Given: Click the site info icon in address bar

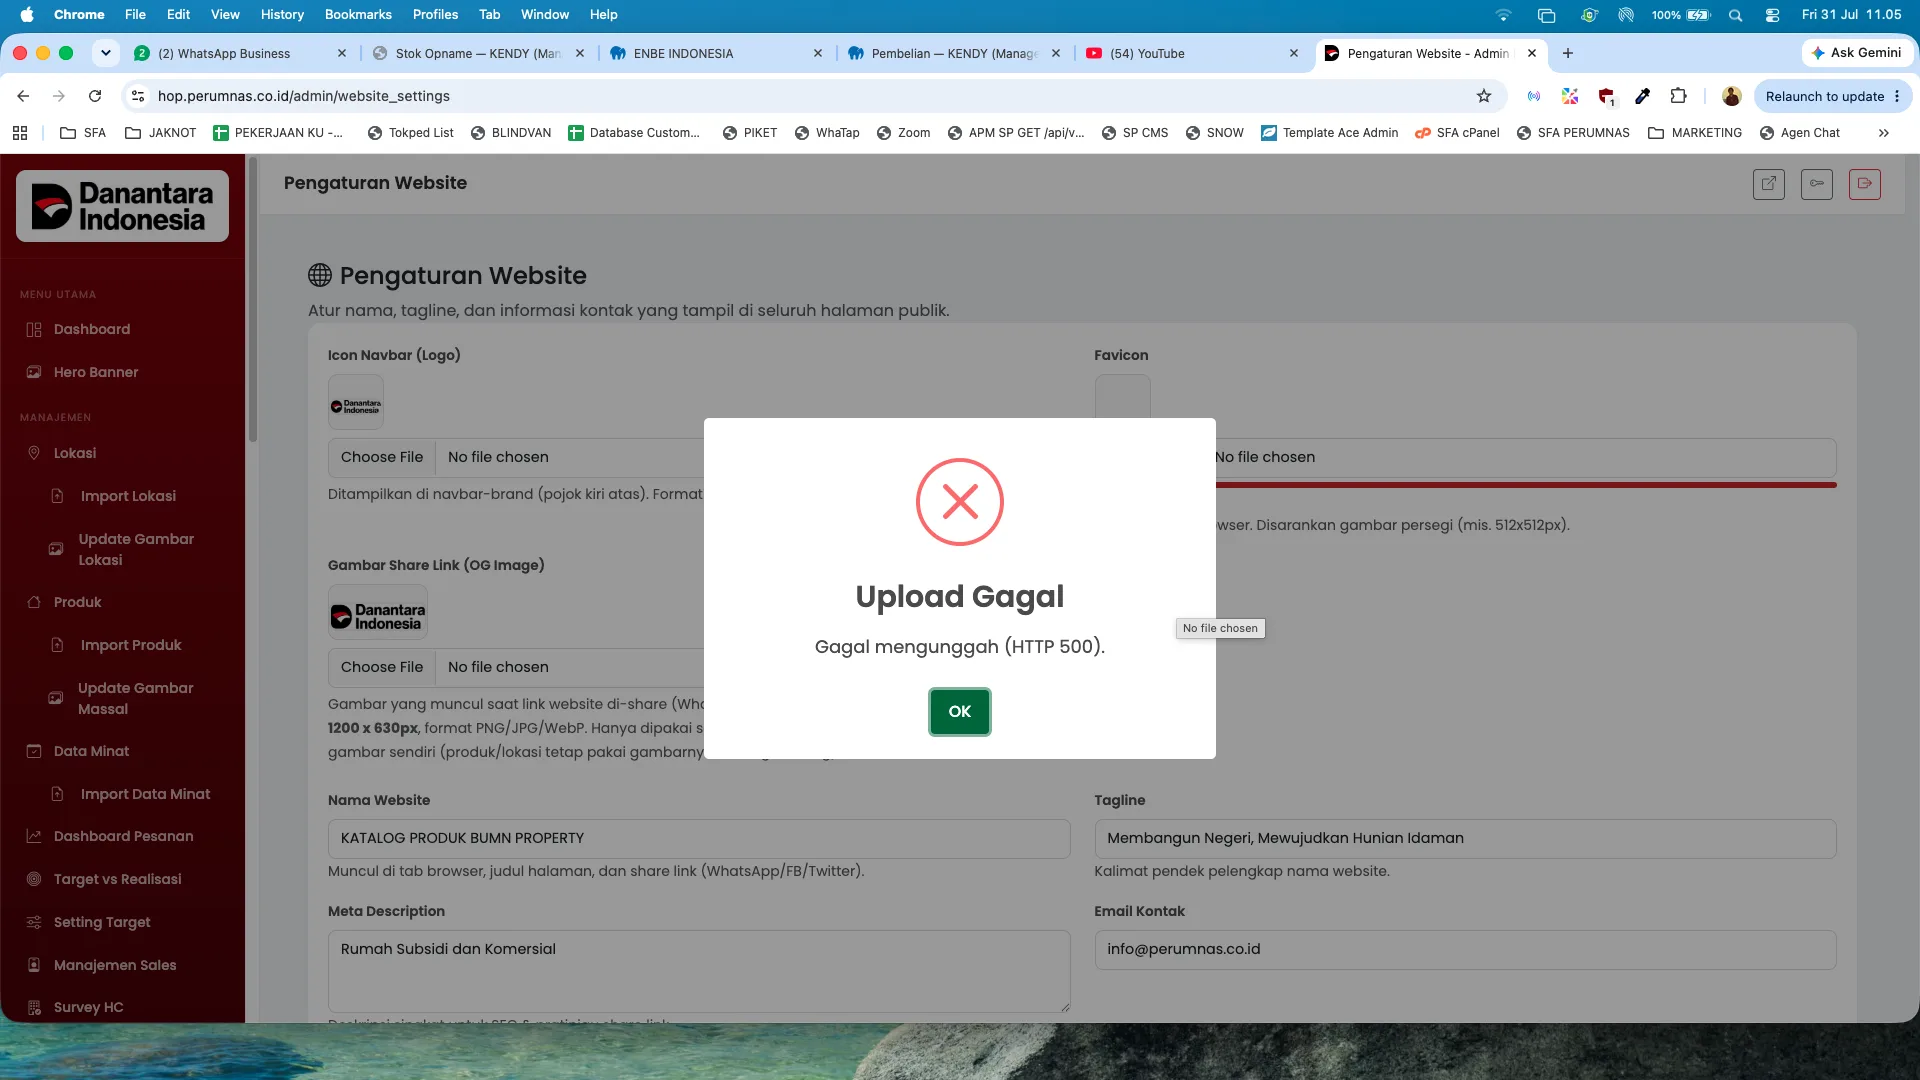Looking at the screenshot, I should tap(138, 96).
